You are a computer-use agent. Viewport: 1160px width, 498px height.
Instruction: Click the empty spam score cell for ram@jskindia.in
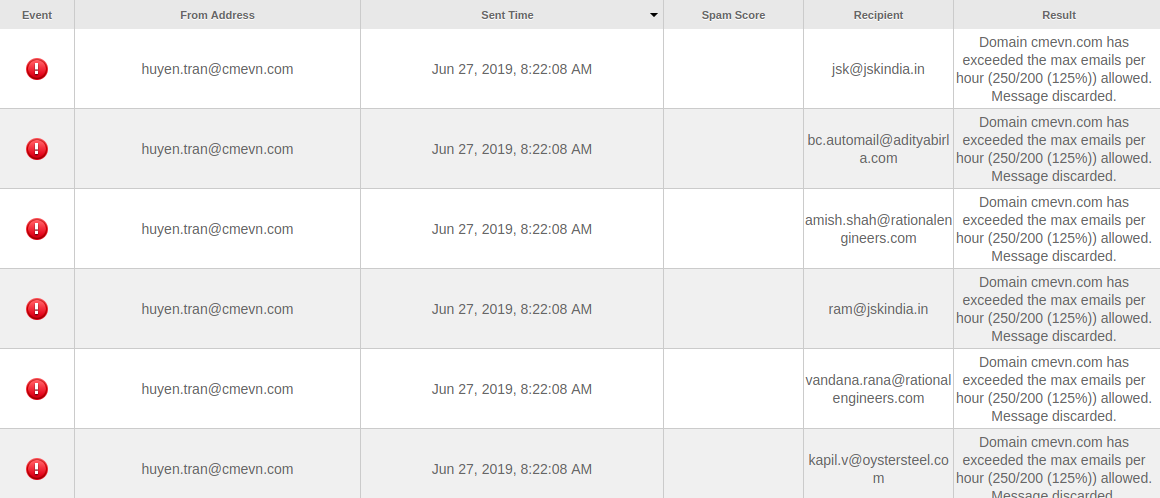point(733,309)
